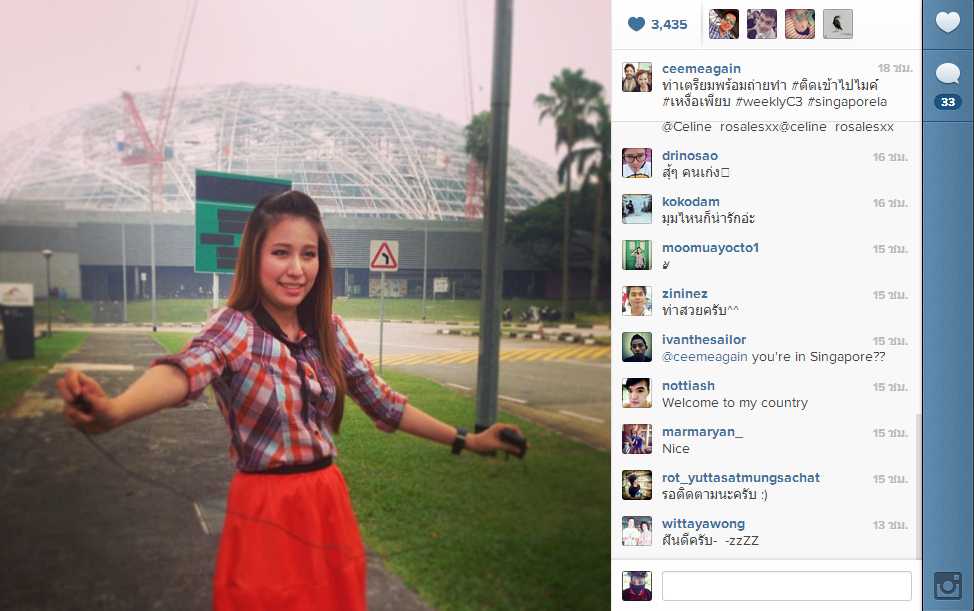Open wittayawong's profile link

(x=703, y=523)
